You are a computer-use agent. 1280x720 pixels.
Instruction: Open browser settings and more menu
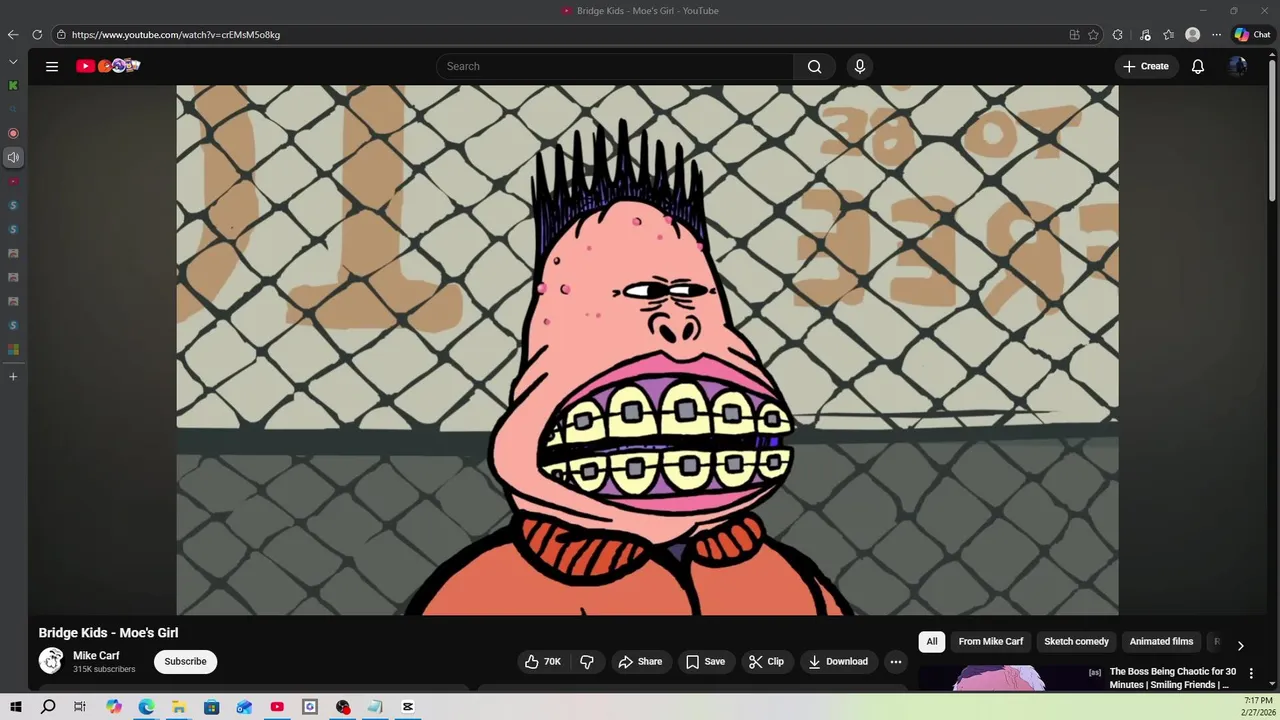pyautogui.click(x=1216, y=34)
